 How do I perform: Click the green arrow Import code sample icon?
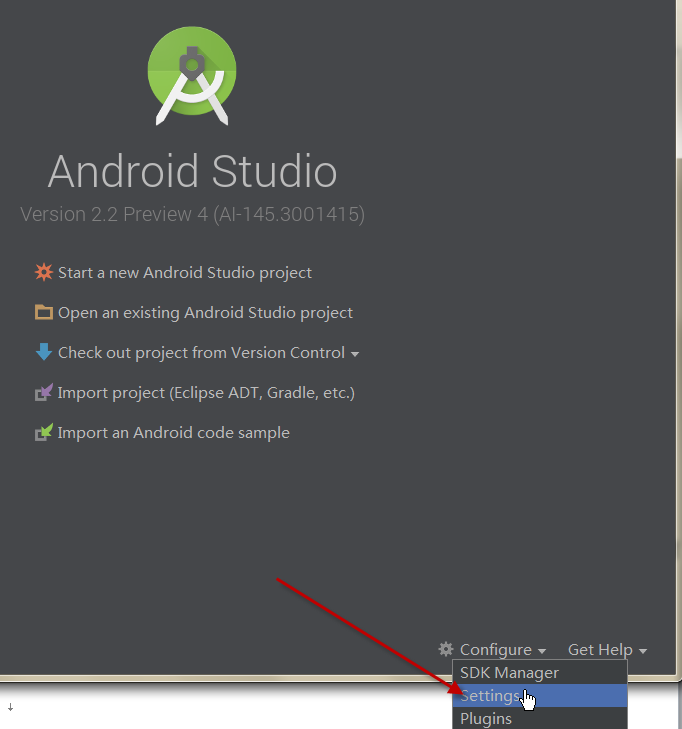[x=44, y=433]
